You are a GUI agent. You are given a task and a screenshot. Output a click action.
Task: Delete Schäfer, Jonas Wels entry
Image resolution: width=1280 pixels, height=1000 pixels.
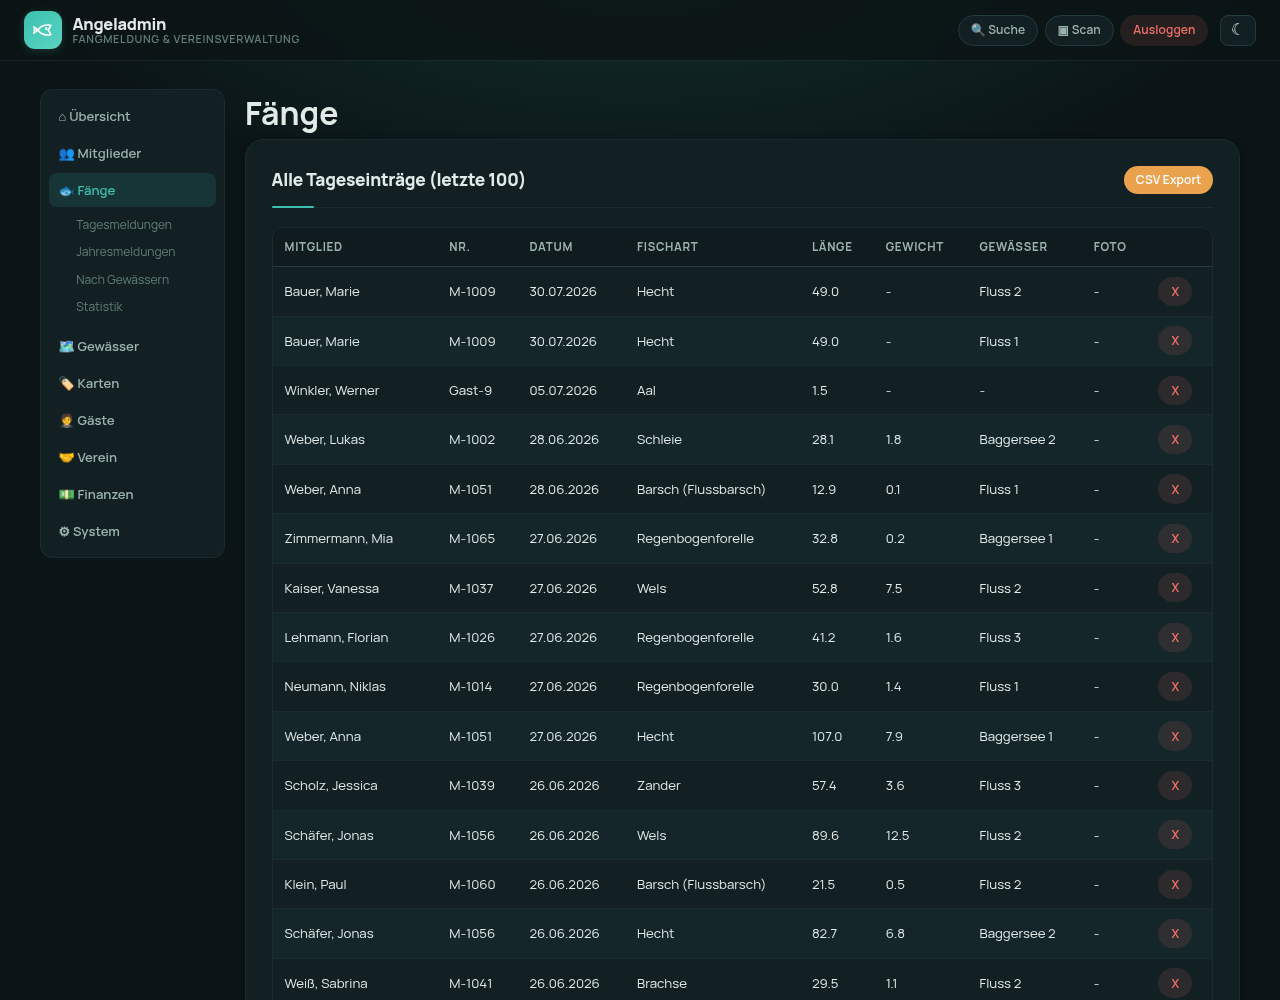click(1175, 835)
